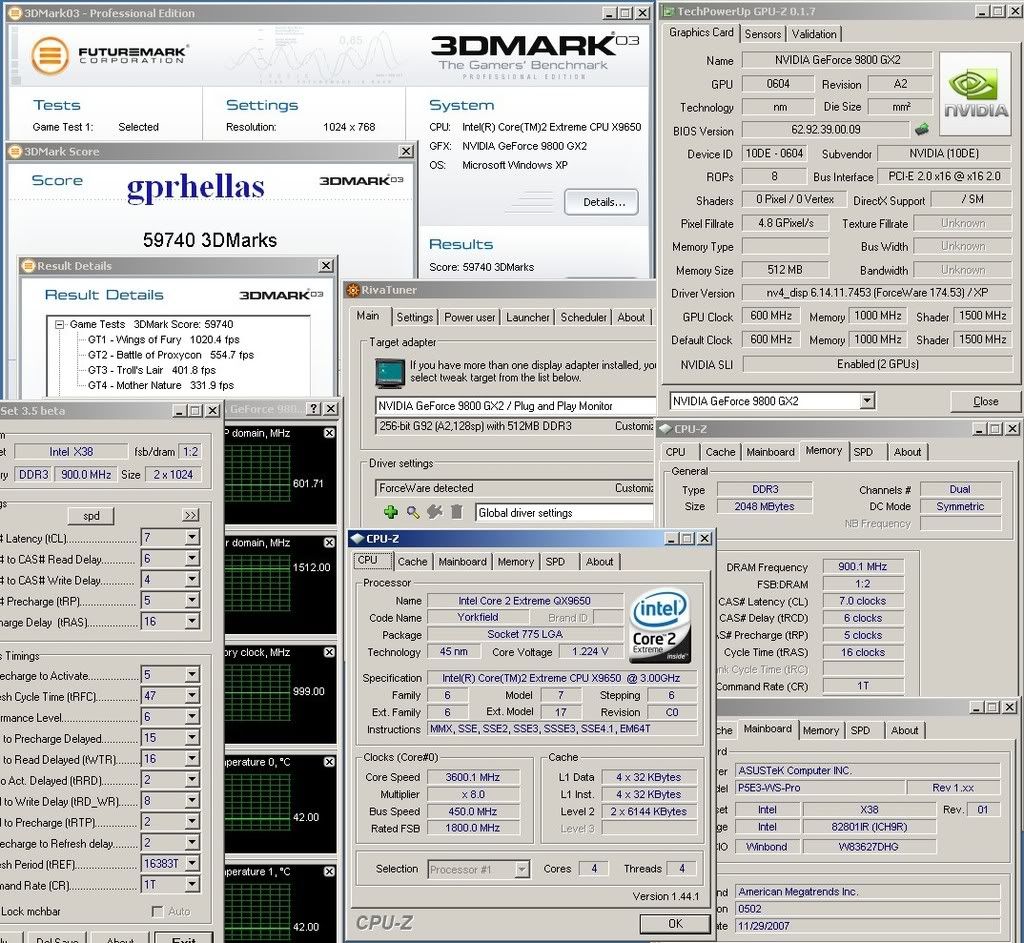This screenshot has height=943, width=1024.
Task: Select the GT4 - Mother Nature row
Action: (161, 385)
